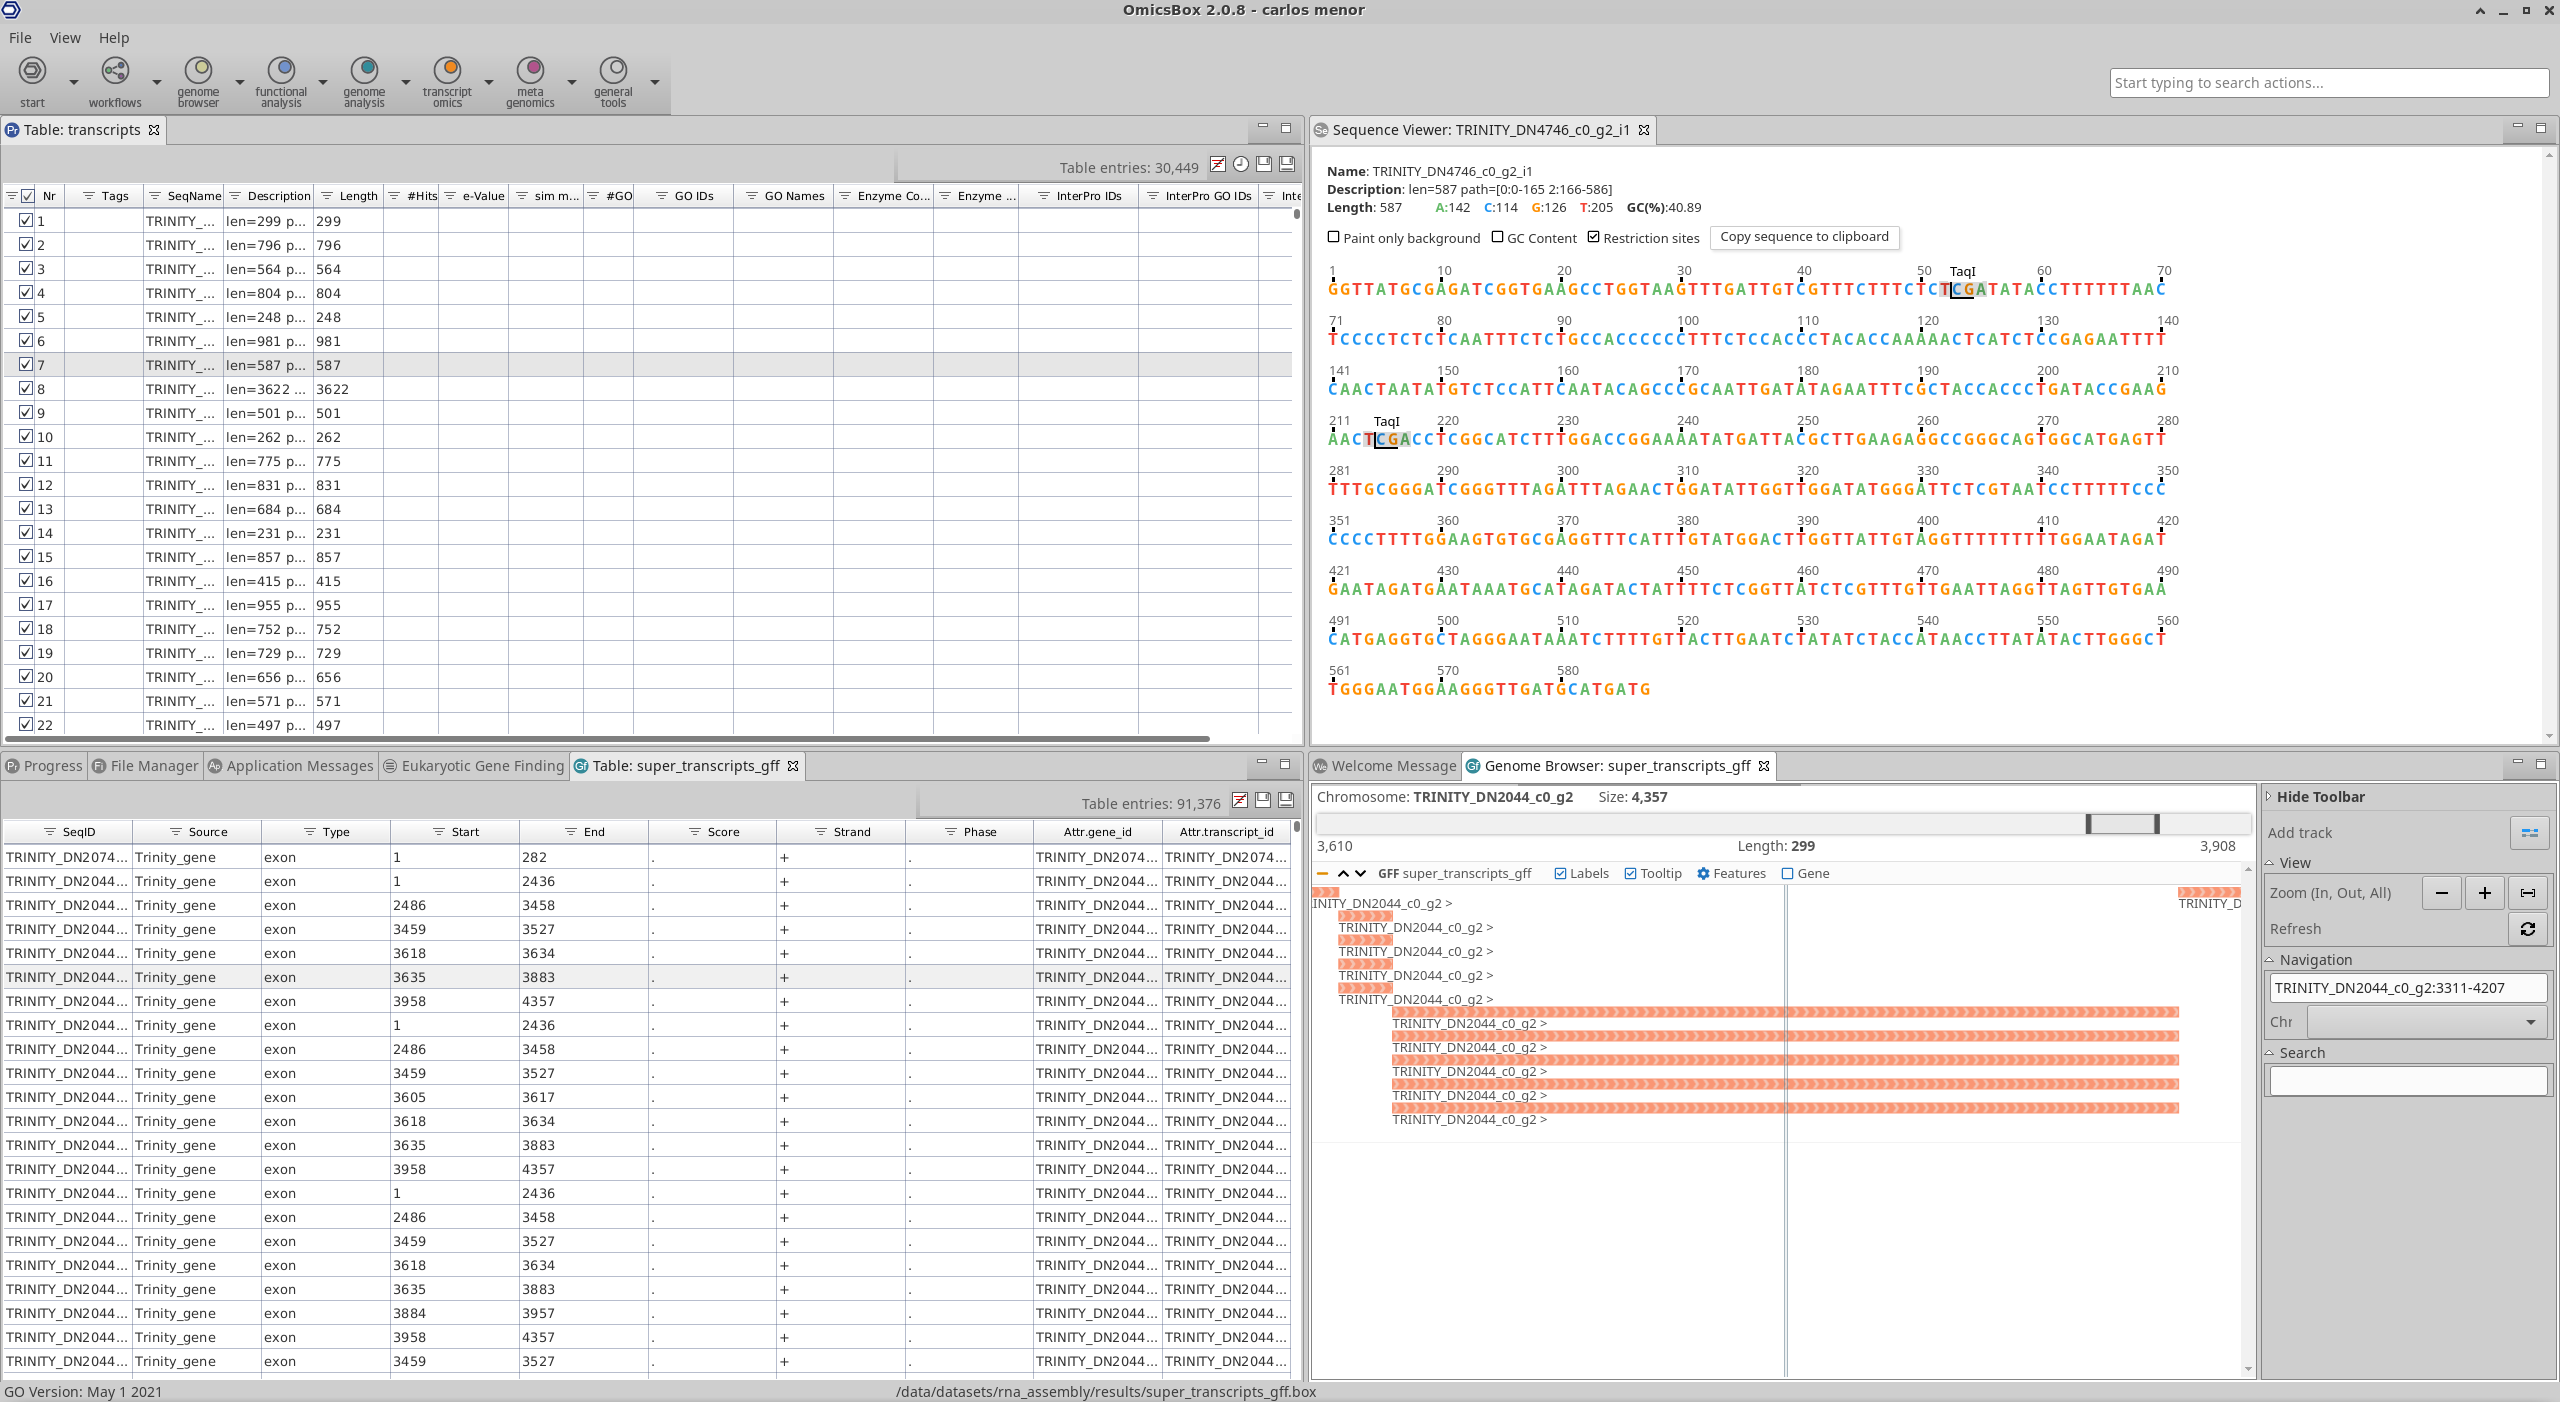Expand the general tools dropdown arrow
Screen dimensions: 2560x1402
[655, 82]
